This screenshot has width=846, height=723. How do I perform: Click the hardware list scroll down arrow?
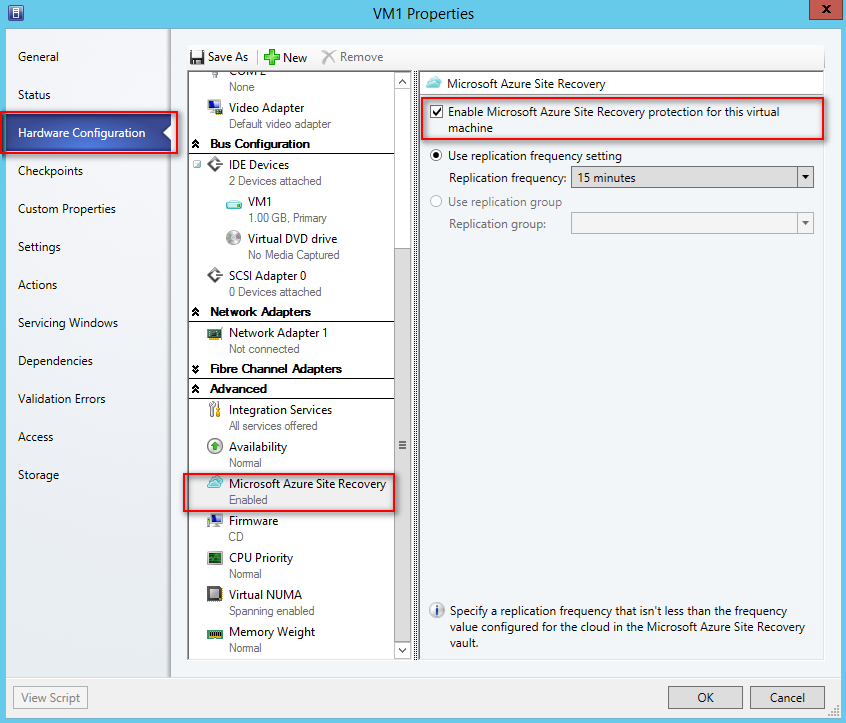point(402,650)
